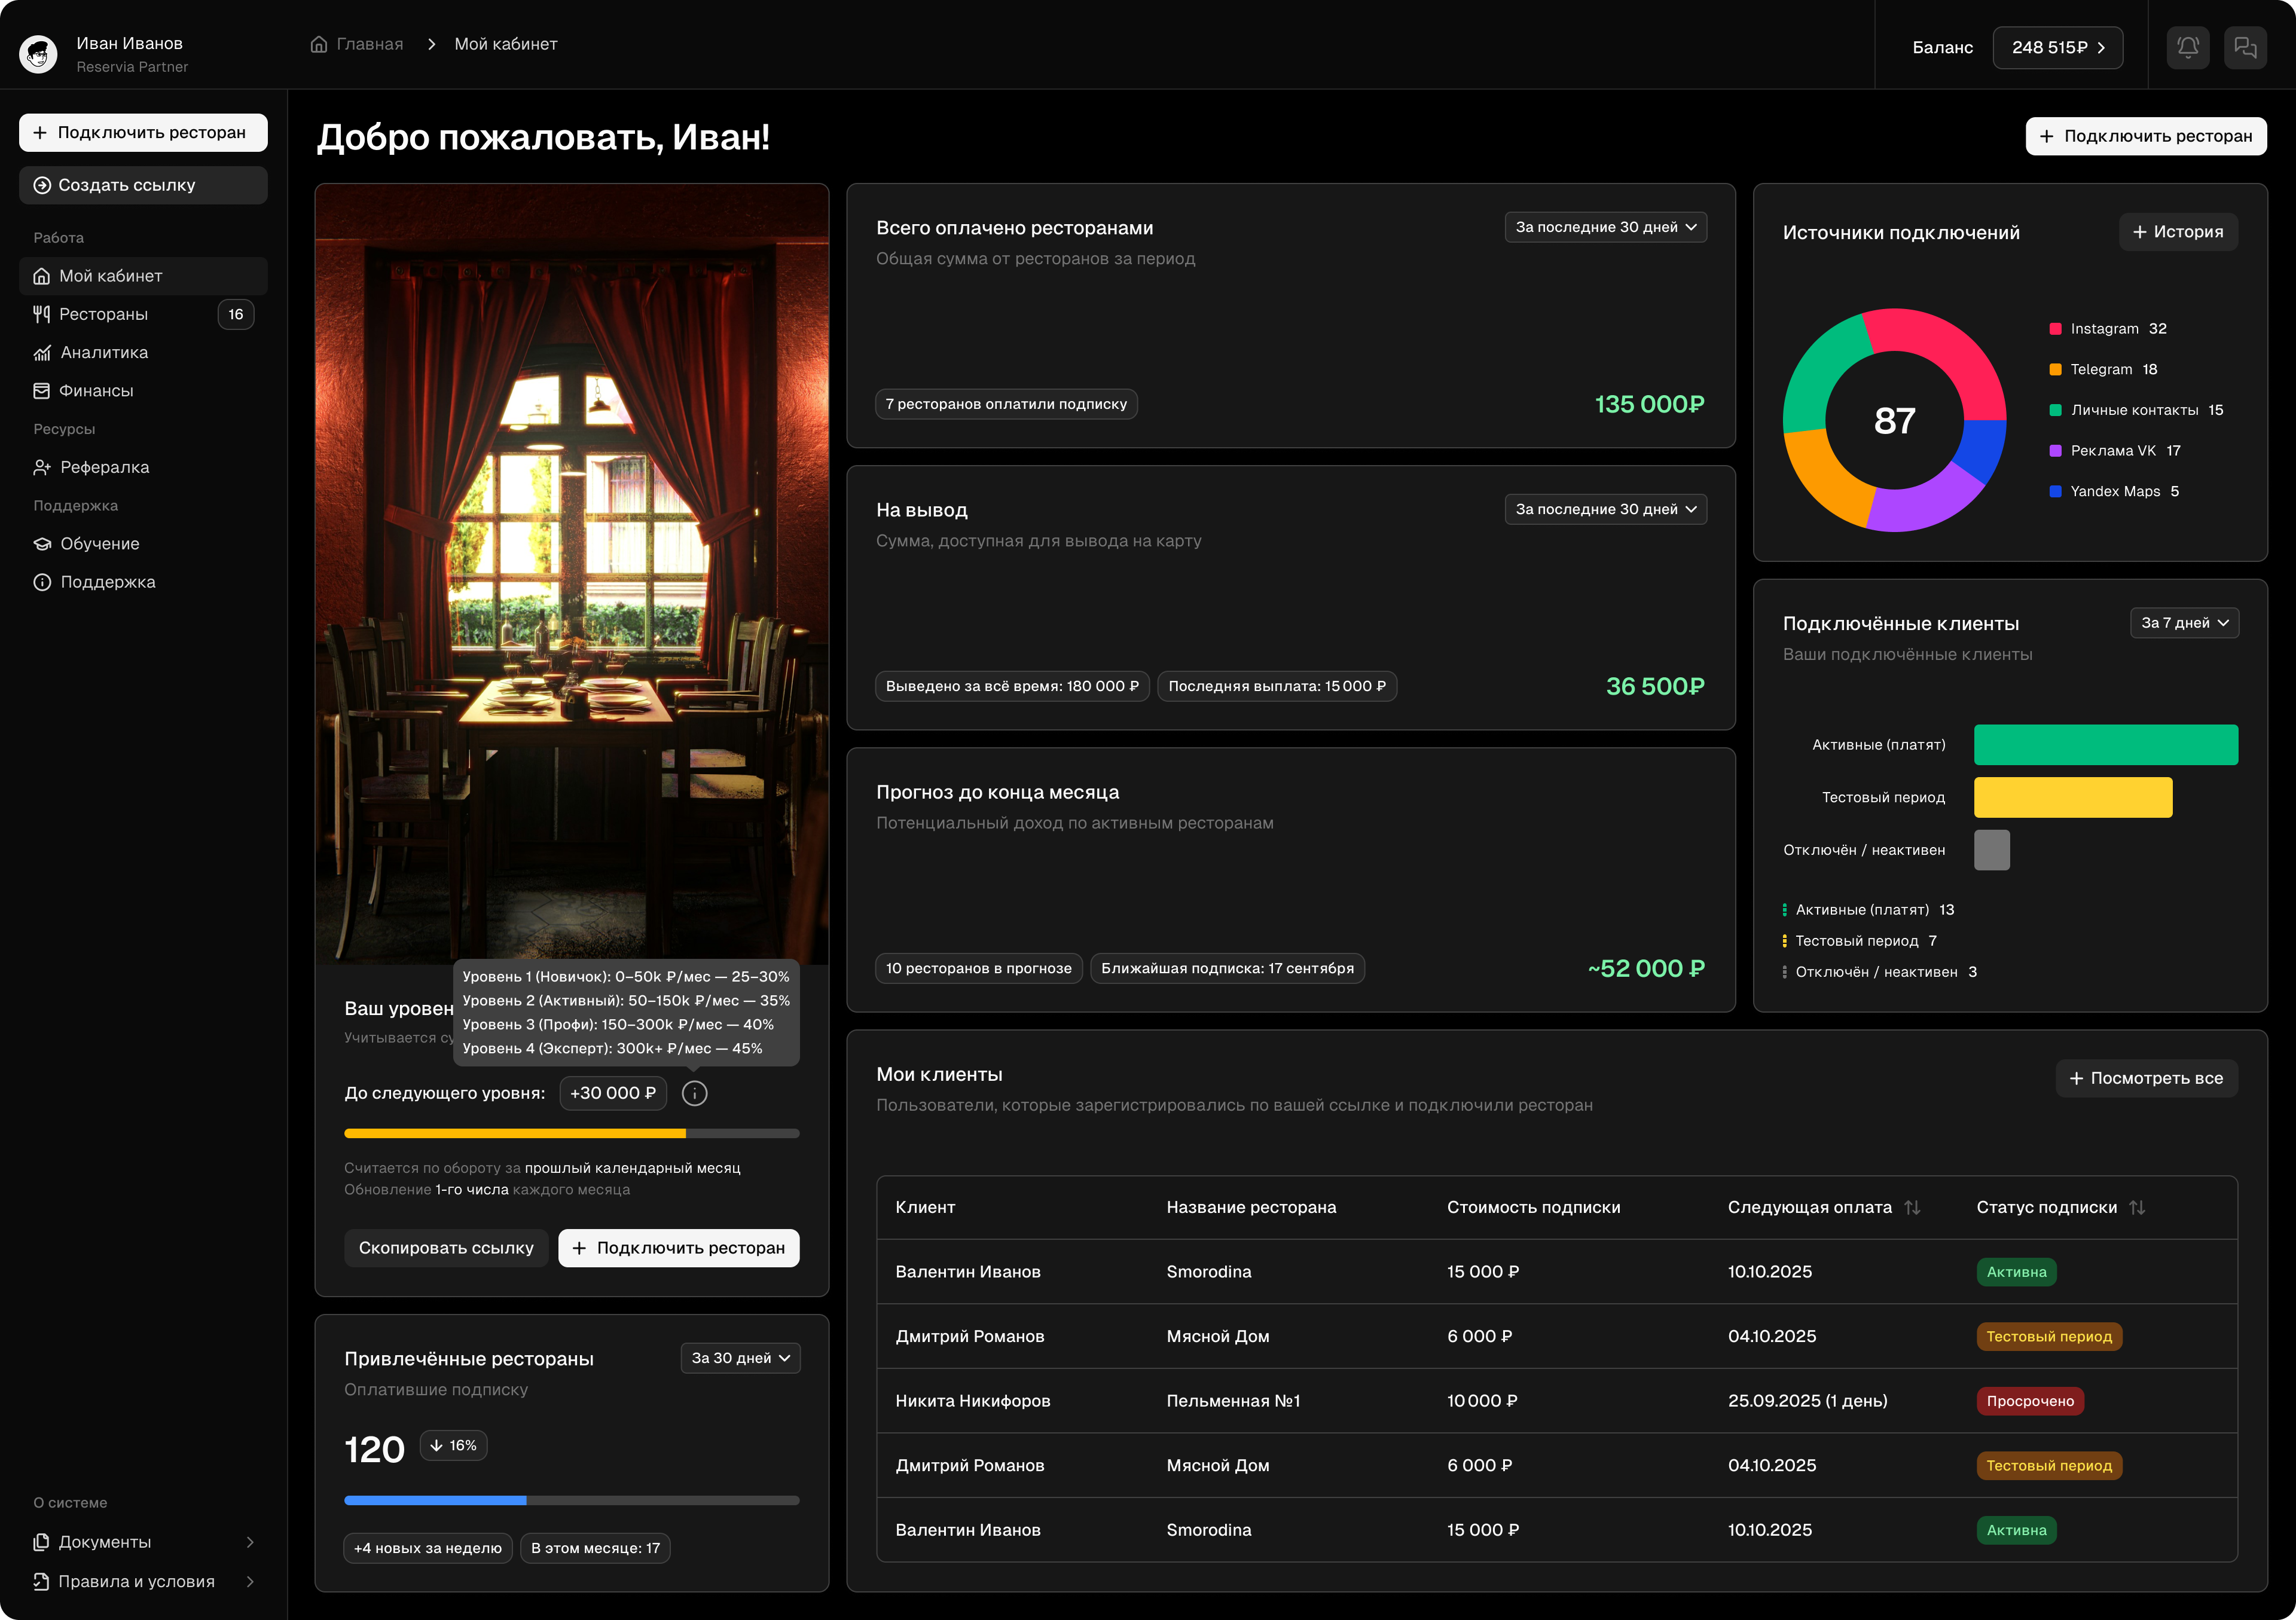Click Скопировать ссылку button
Image resolution: width=2296 pixels, height=1620 pixels.
tap(446, 1248)
